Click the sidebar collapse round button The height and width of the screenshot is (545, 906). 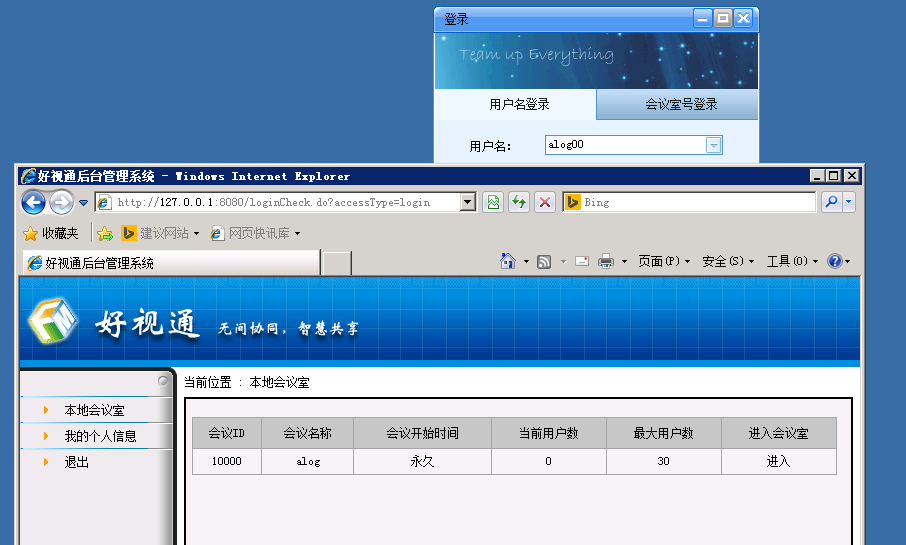click(x=163, y=380)
